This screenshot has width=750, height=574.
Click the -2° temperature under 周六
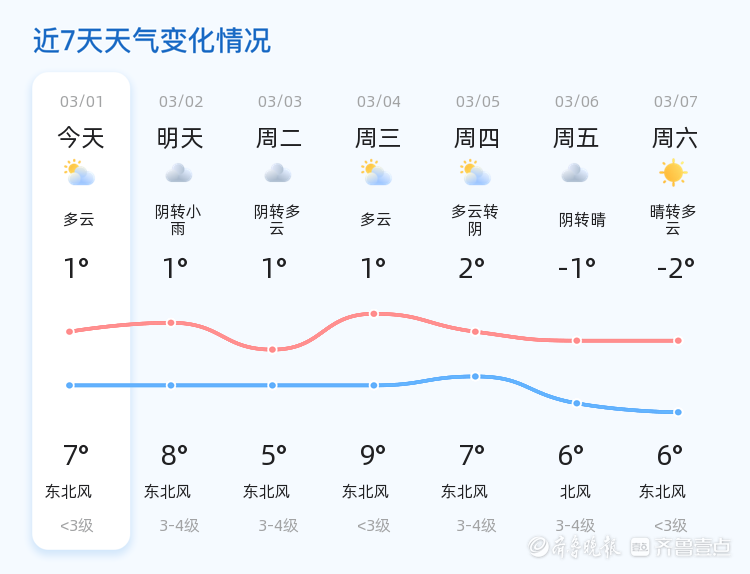[675, 268]
